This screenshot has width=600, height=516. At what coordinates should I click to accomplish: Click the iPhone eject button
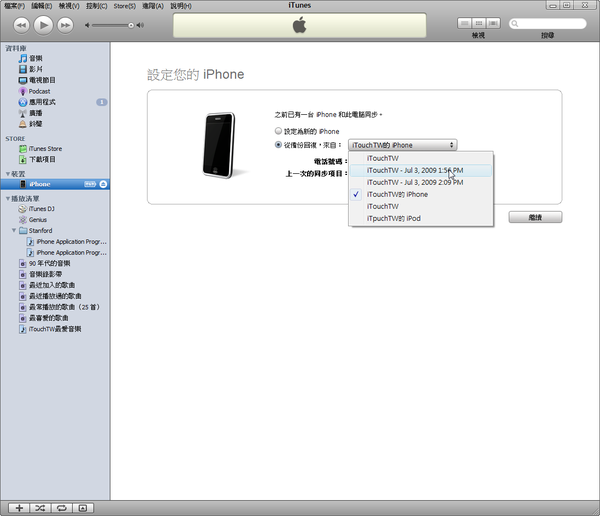click(x=103, y=184)
